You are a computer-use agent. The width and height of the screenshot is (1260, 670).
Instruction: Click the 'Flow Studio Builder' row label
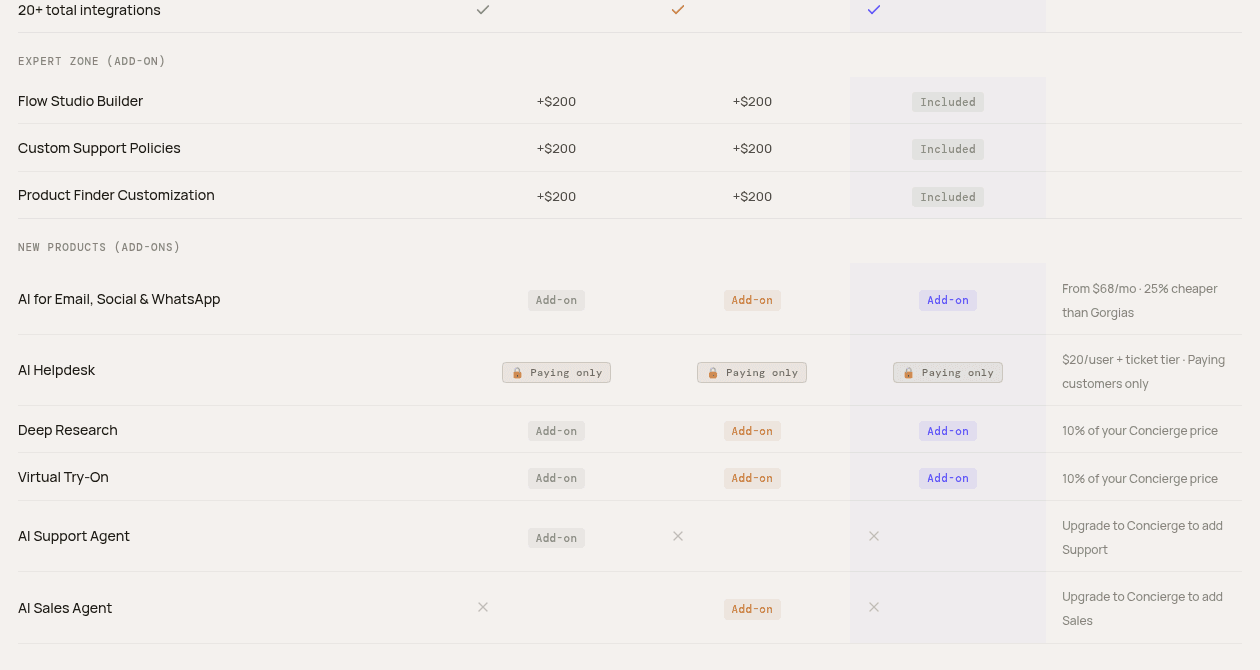click(80, 101)
